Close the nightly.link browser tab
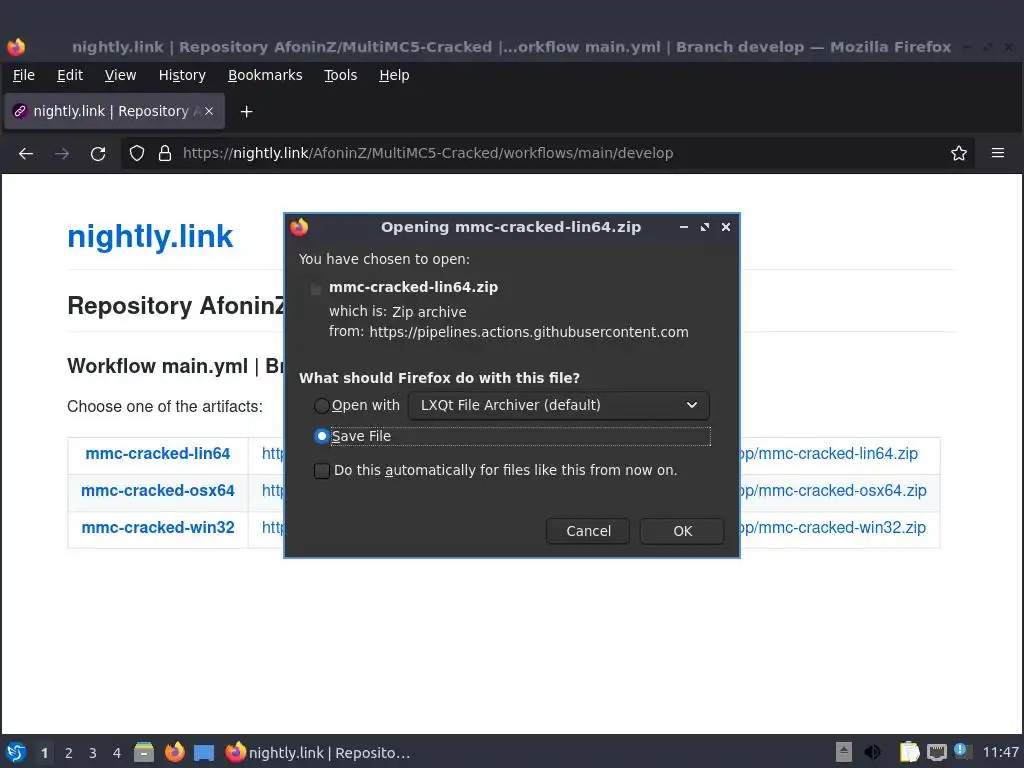 (x=209, y=111)
